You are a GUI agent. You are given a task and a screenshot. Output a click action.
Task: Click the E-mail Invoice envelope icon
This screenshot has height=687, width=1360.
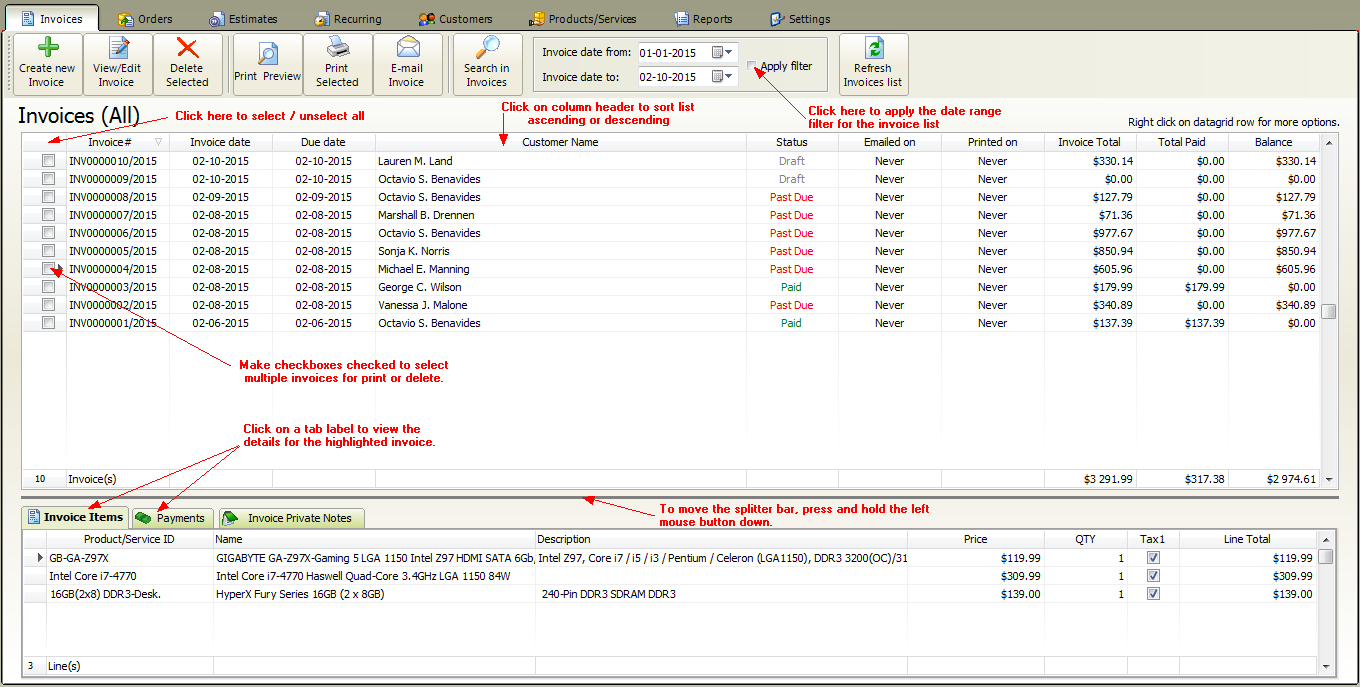pyautogui.click(x=407, y=48)
